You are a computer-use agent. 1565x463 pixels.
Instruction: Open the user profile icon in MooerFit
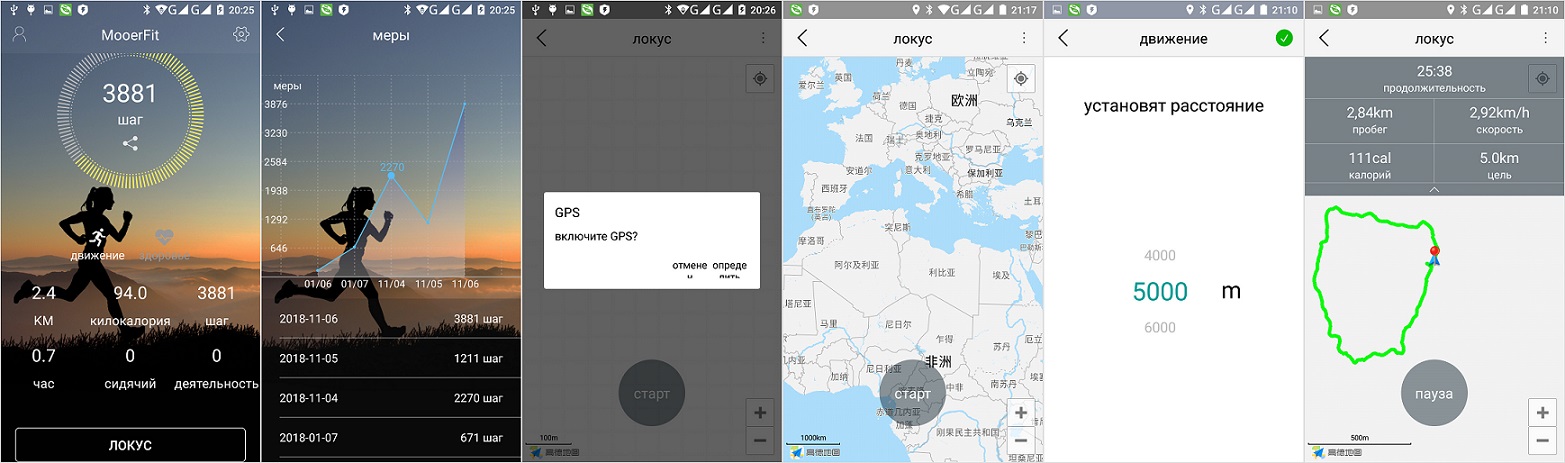click(19, 34)
